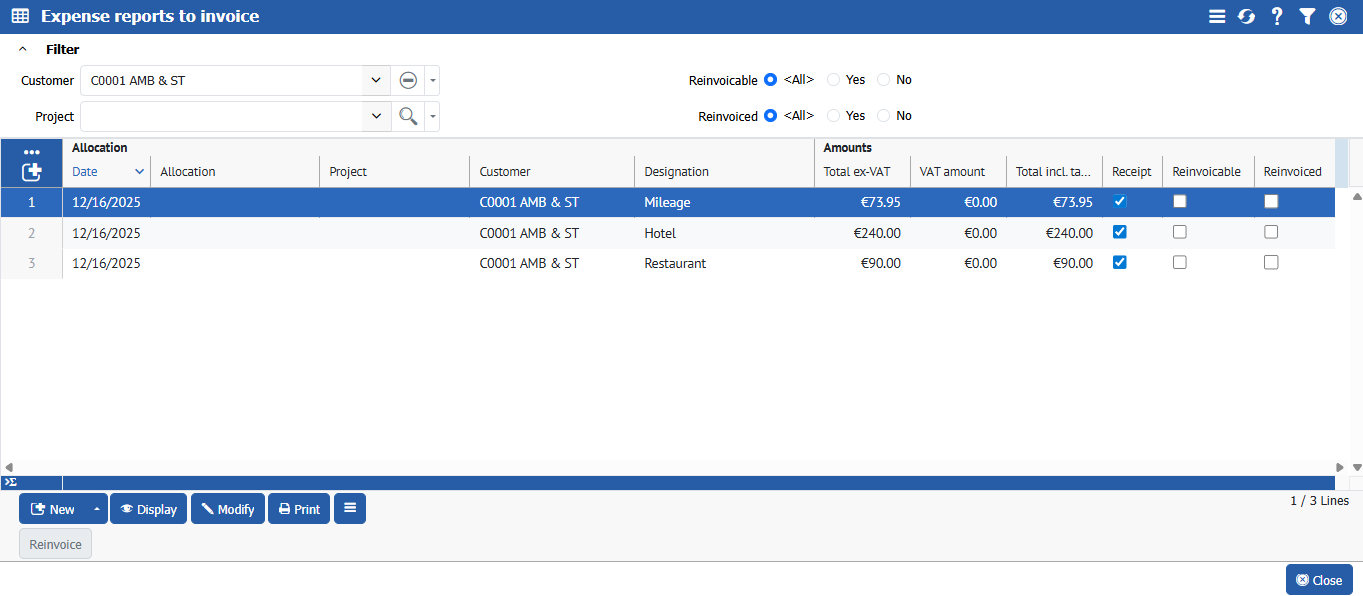Click the filter funnel icon
This screenshot has height=596, width=1363.
1307,16
